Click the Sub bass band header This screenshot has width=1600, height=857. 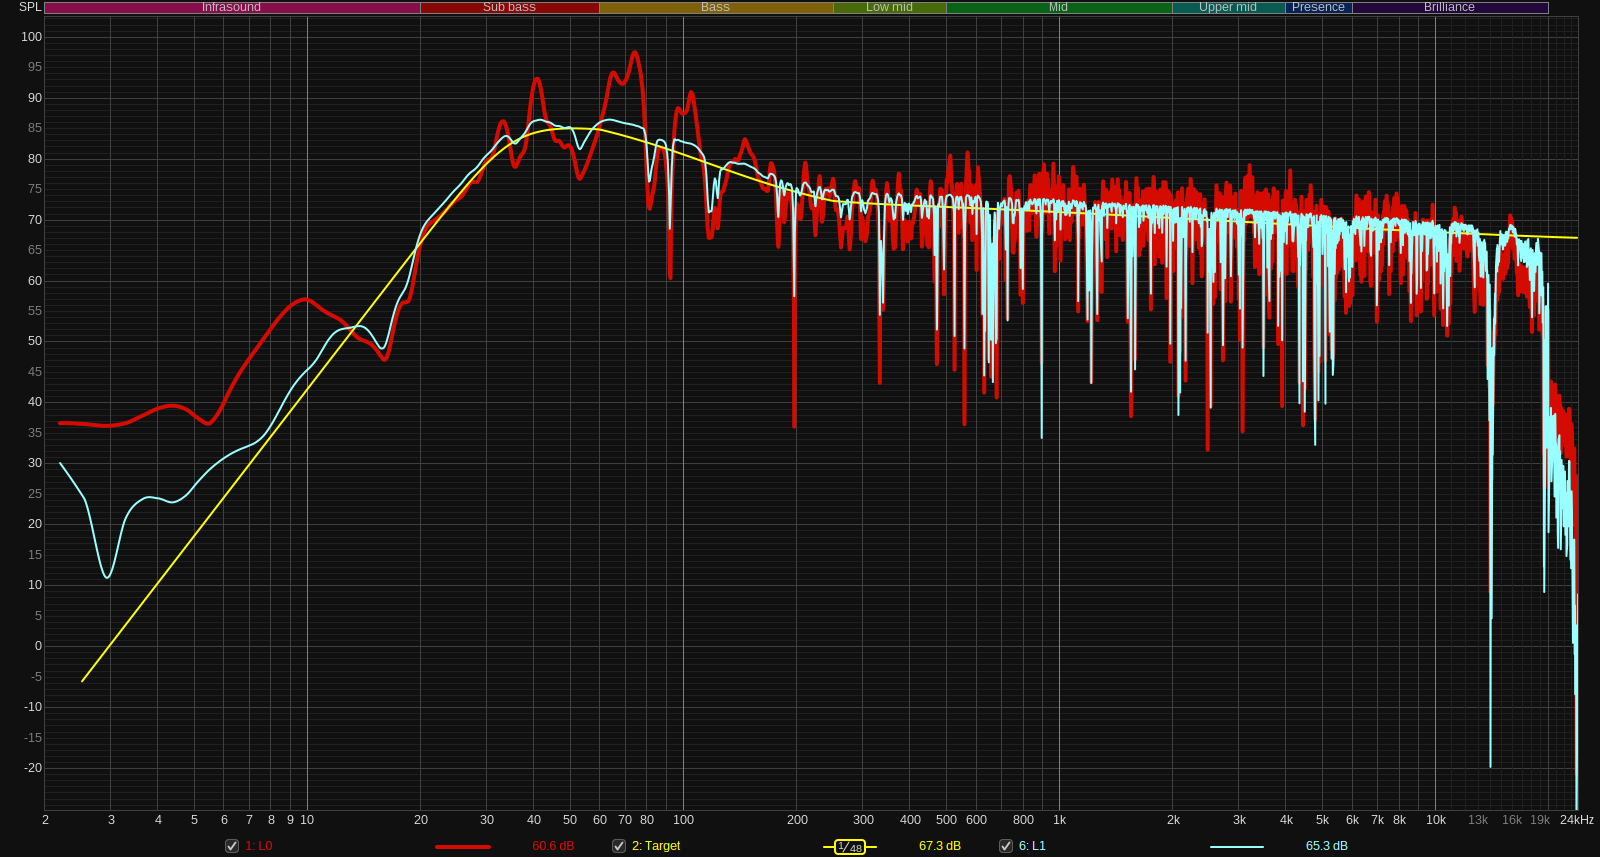(x=509, y=7)
